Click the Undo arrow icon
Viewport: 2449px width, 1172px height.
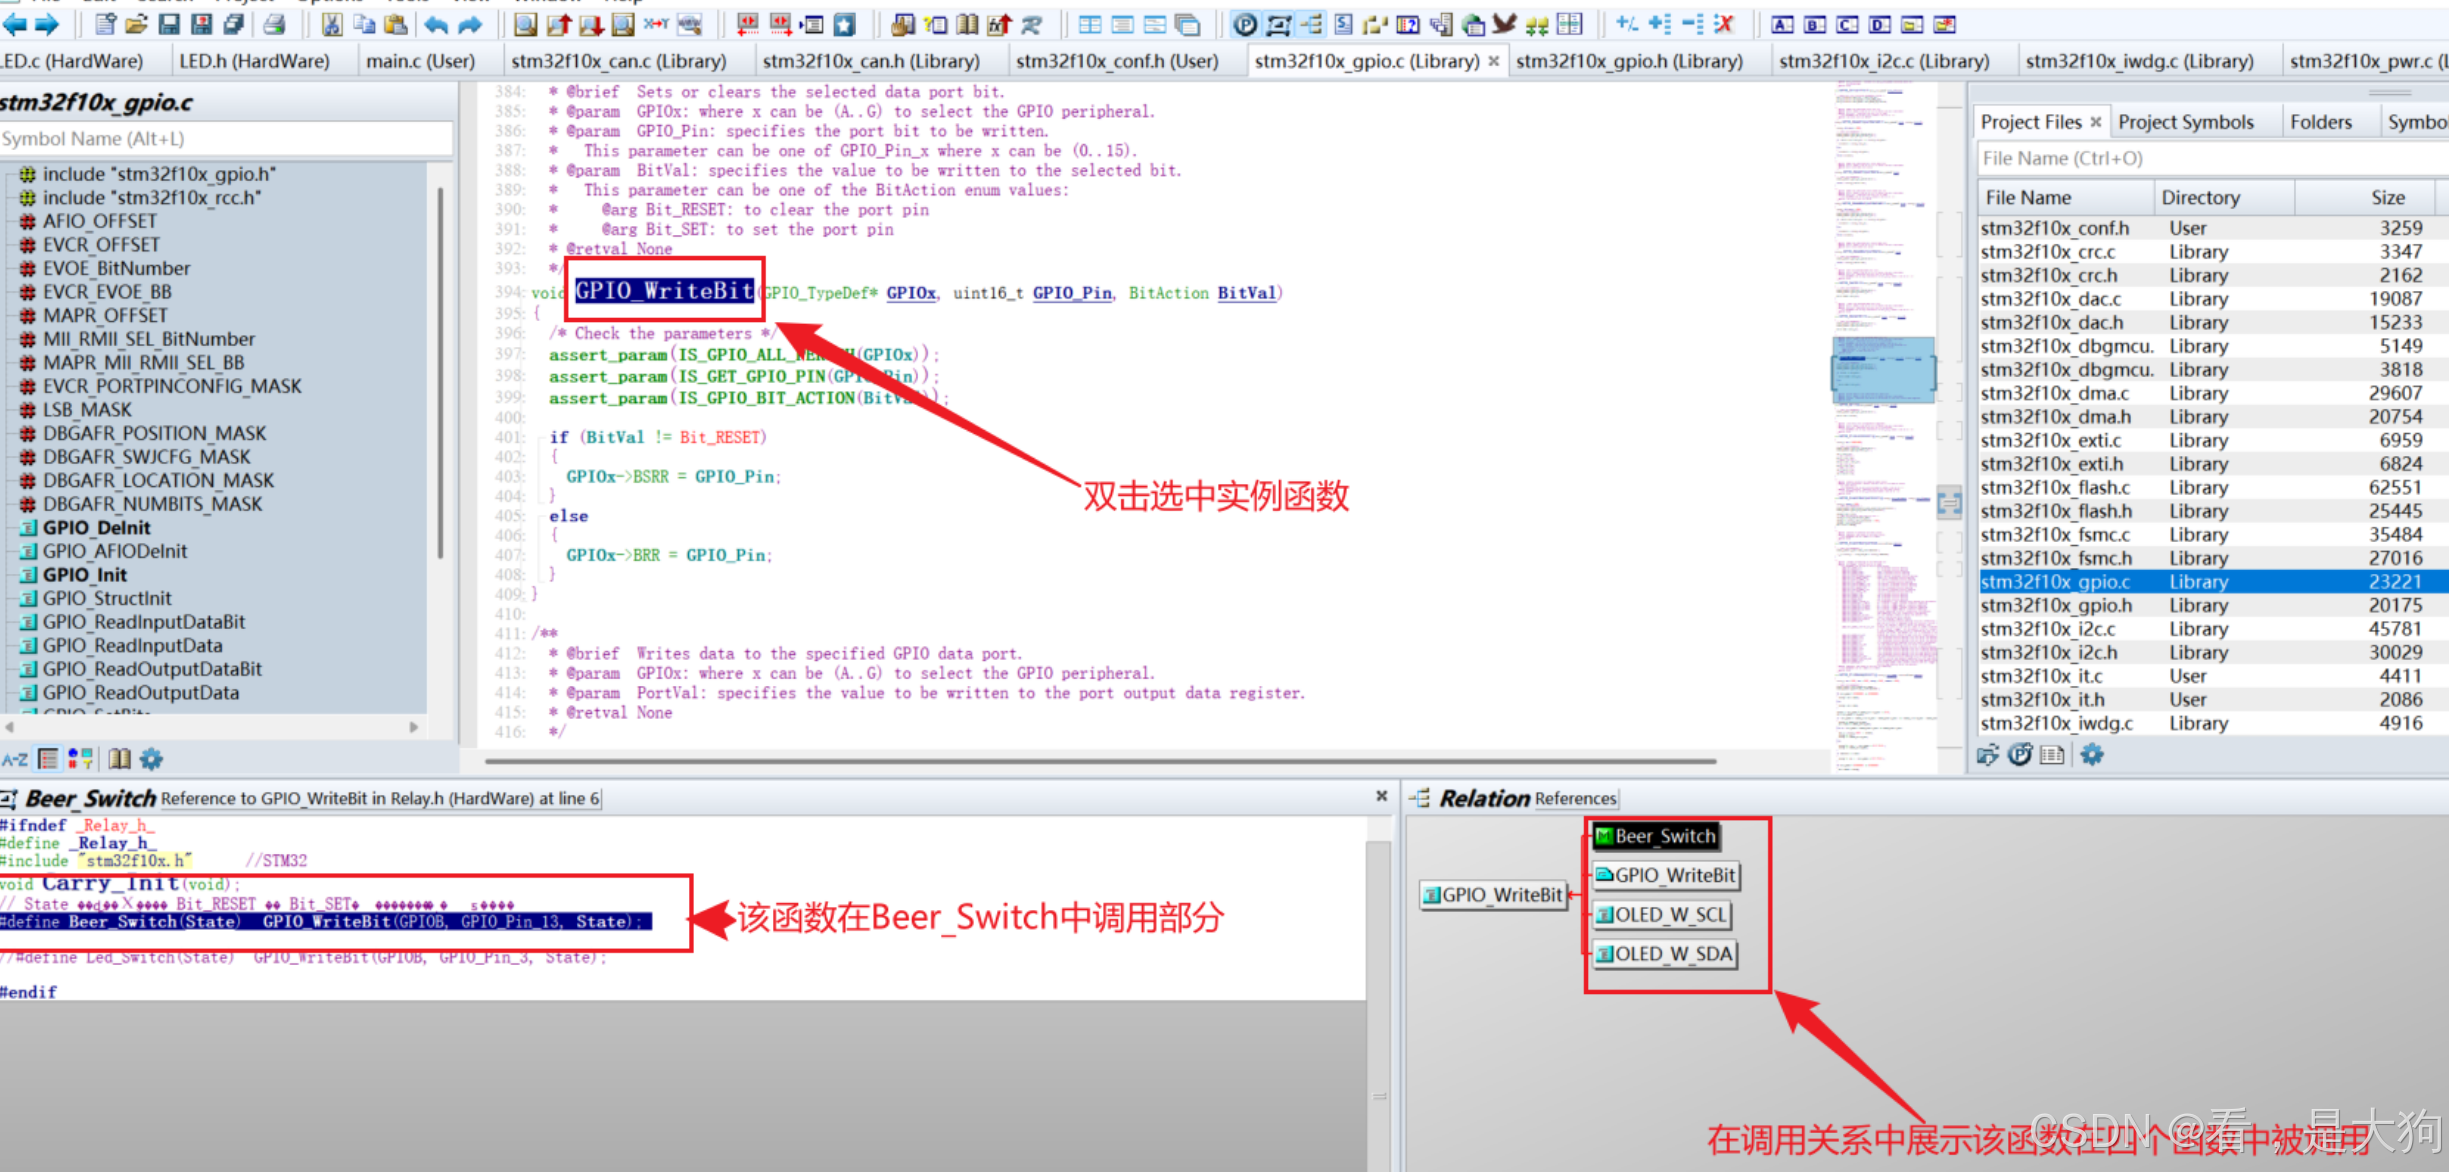click(436, 24)
